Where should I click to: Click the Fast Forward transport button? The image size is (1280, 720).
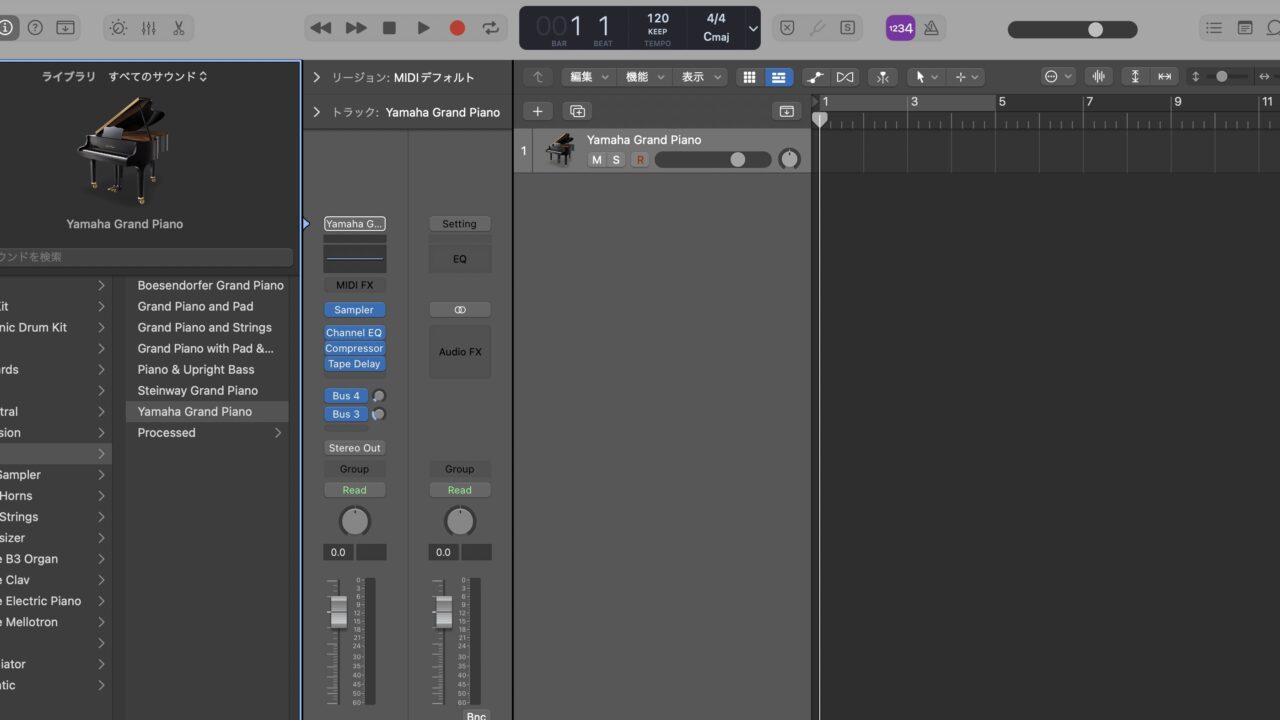(x=356, y=28)
